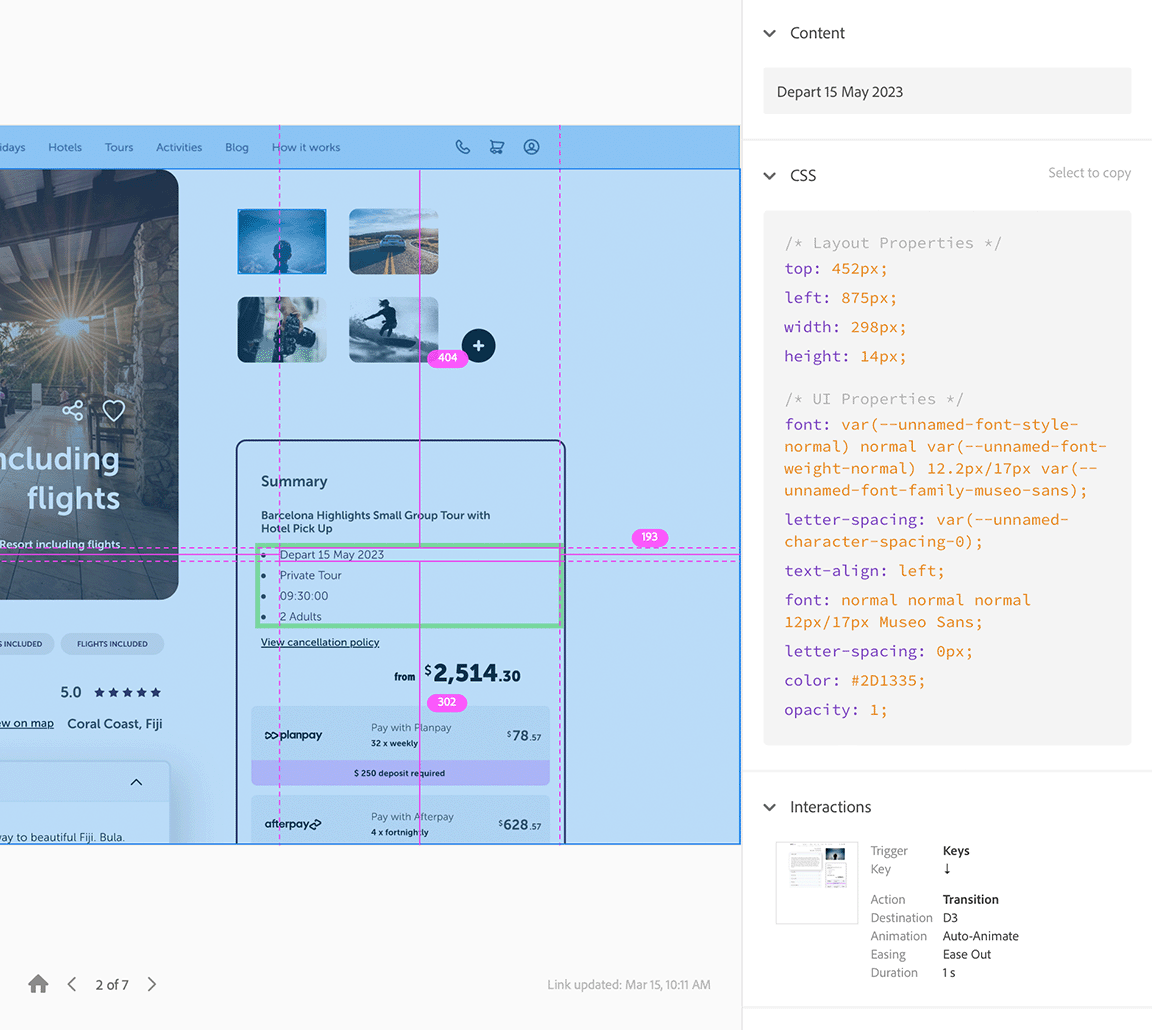
Task: Collapse the CSS section
Action: (x=769, y=176)
